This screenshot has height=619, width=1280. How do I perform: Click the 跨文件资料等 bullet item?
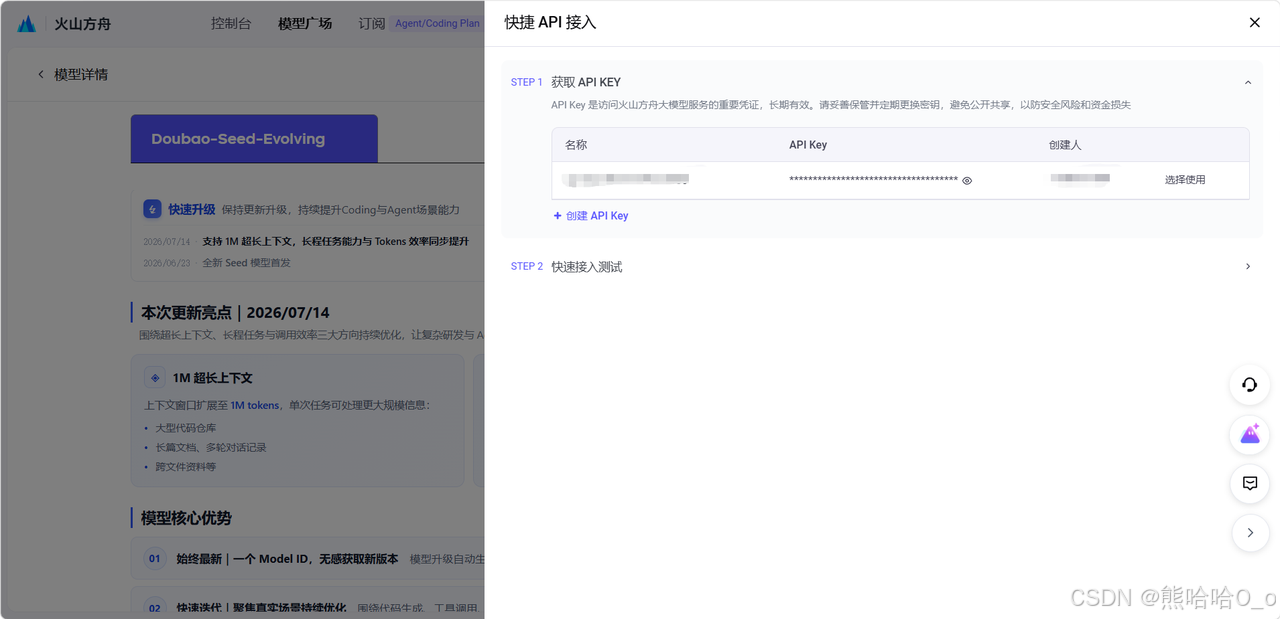click(185, 467)
